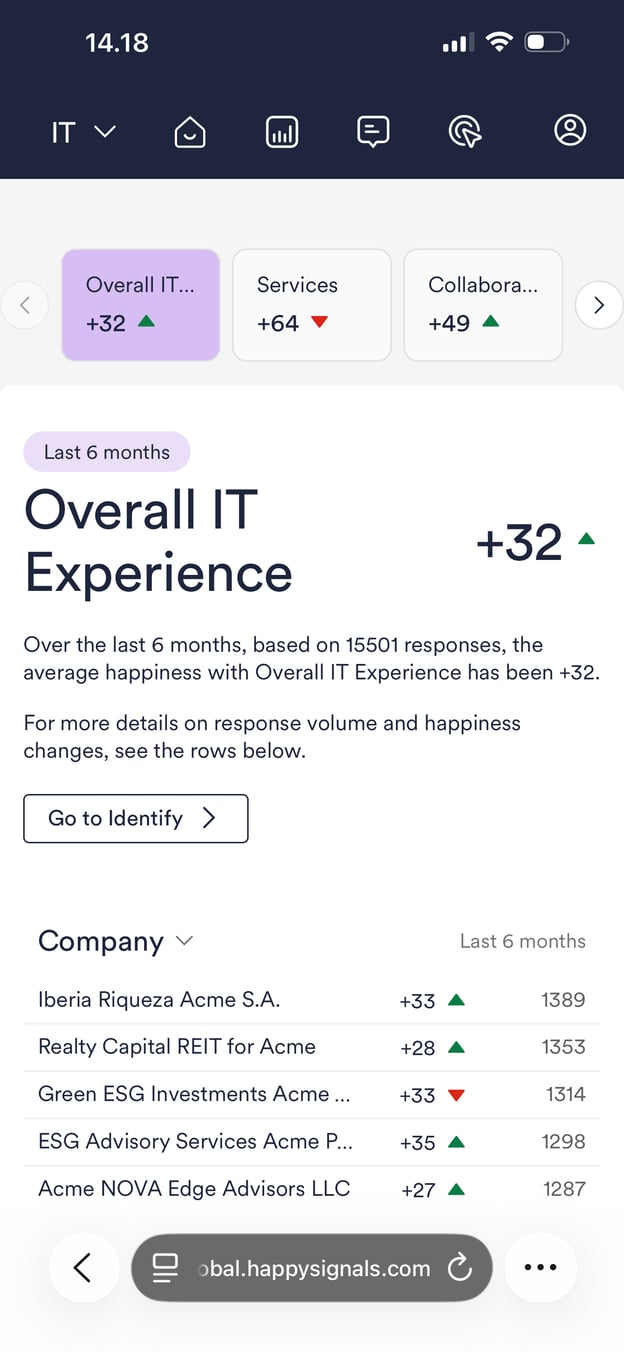624x1352 pixels.
Task: Tap the browser back arrow button
Action: coord(83,1268)
